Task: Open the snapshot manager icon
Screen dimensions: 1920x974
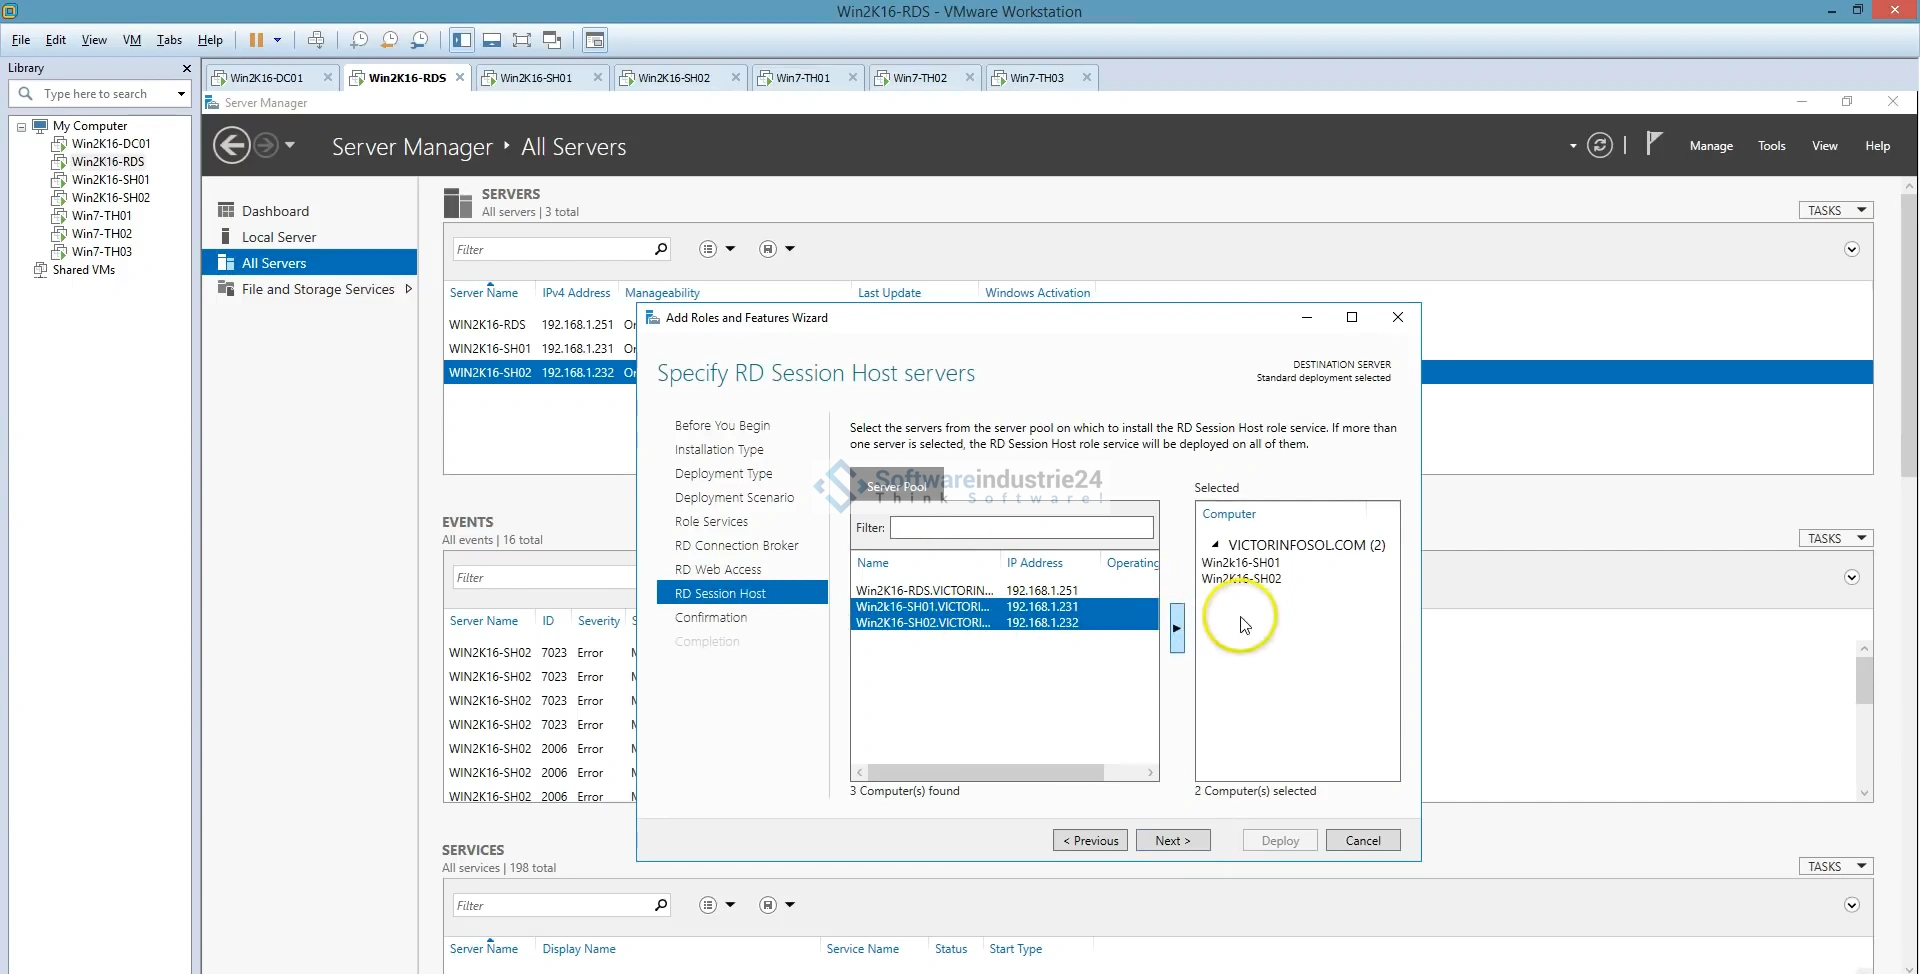Action: point(420,40)
